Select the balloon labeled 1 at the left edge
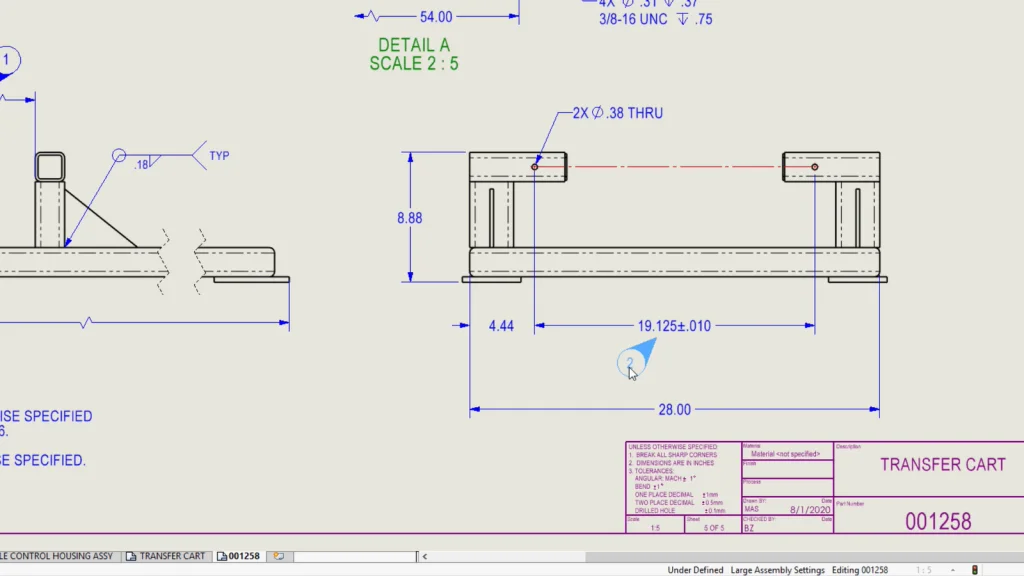Image resolution: width=1024 pixels, height=576 pixels. (x=8, y=60)
